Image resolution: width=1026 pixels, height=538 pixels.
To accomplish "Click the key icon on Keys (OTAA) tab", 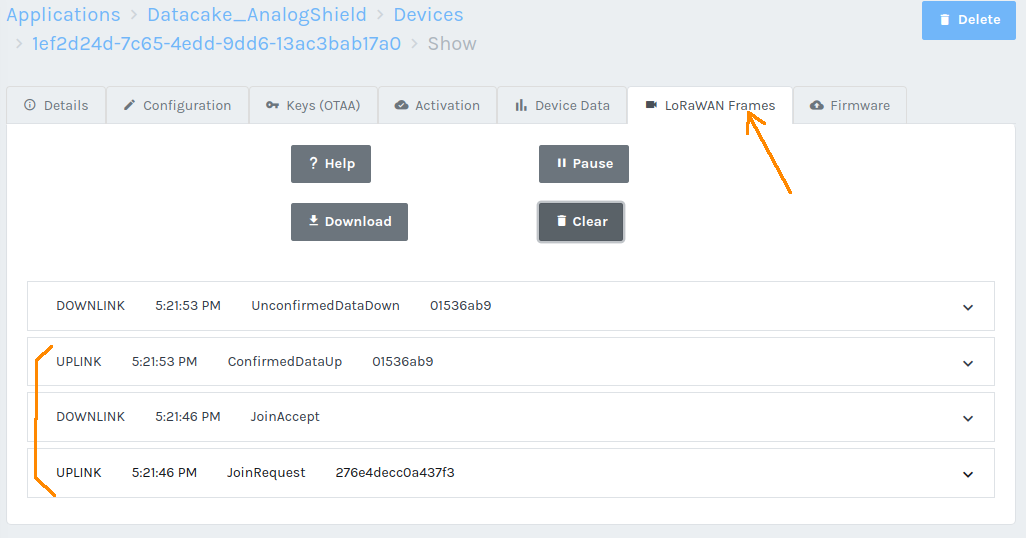I will (273, 105).
